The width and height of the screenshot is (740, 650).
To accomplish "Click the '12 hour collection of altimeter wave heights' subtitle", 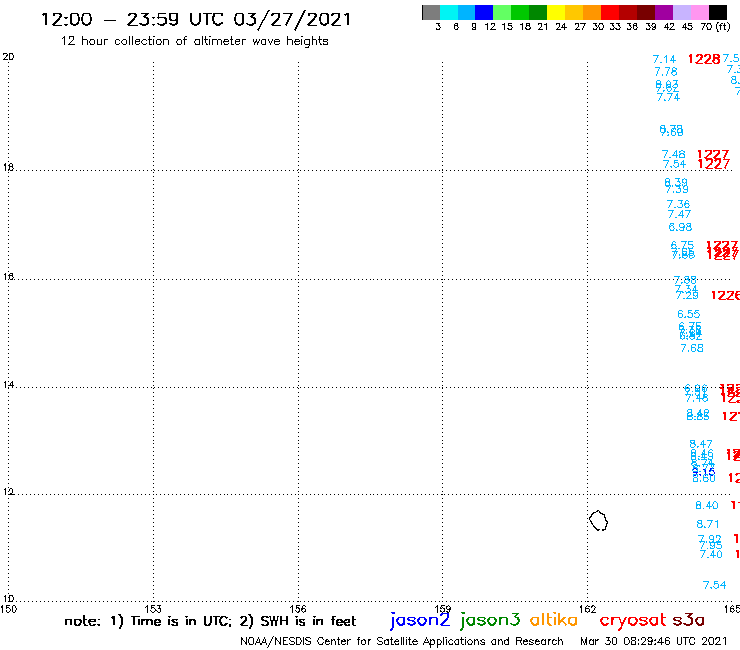I will click(194, 41).
